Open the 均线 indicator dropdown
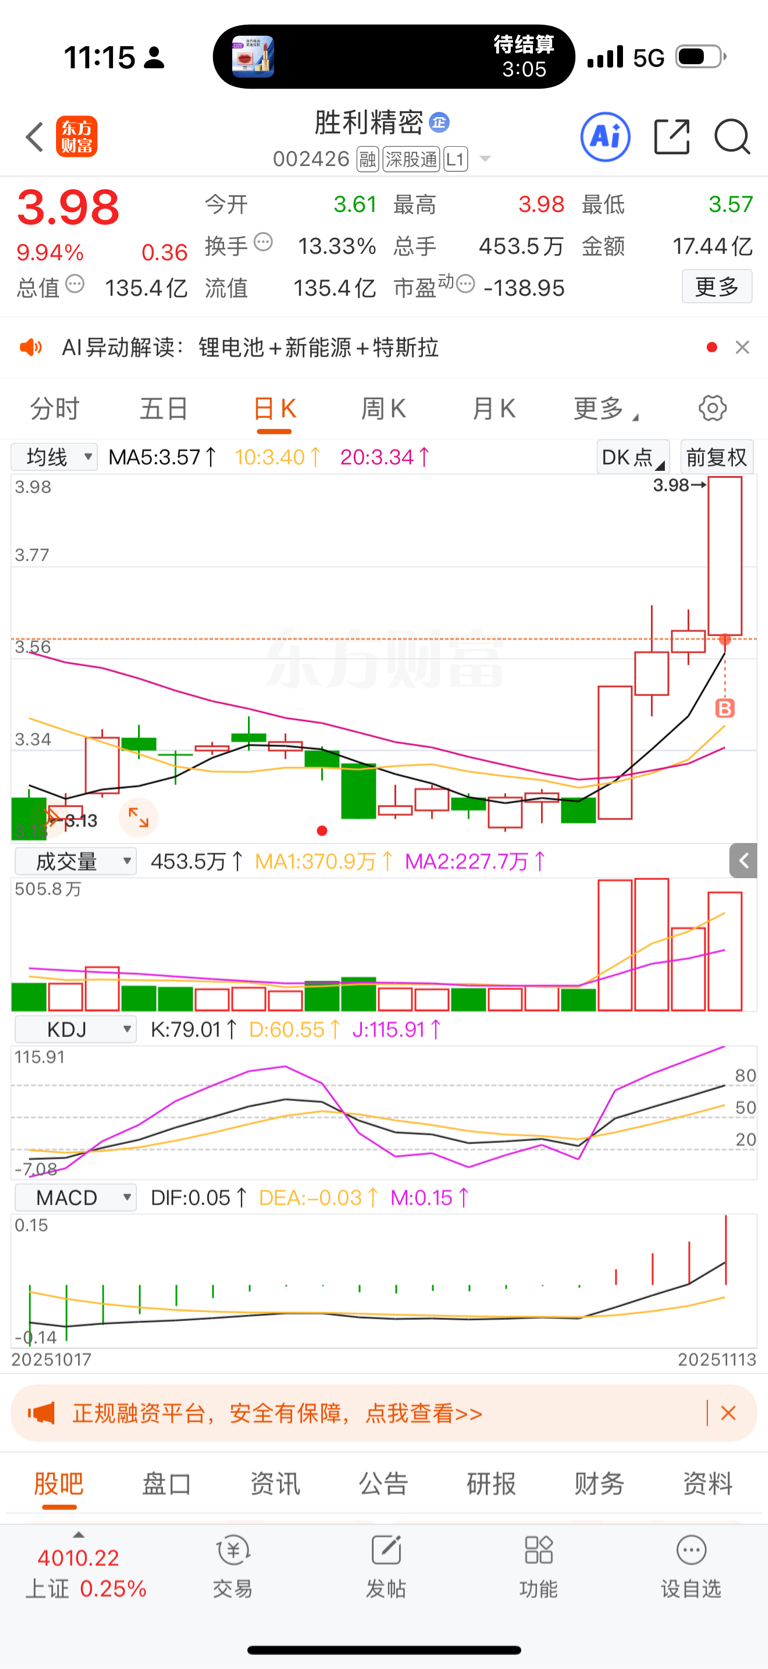 pos(54,457)
